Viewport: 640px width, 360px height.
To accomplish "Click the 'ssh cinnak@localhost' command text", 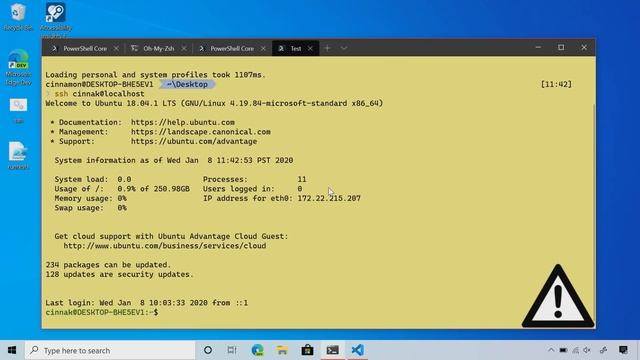I will point(100,94).
